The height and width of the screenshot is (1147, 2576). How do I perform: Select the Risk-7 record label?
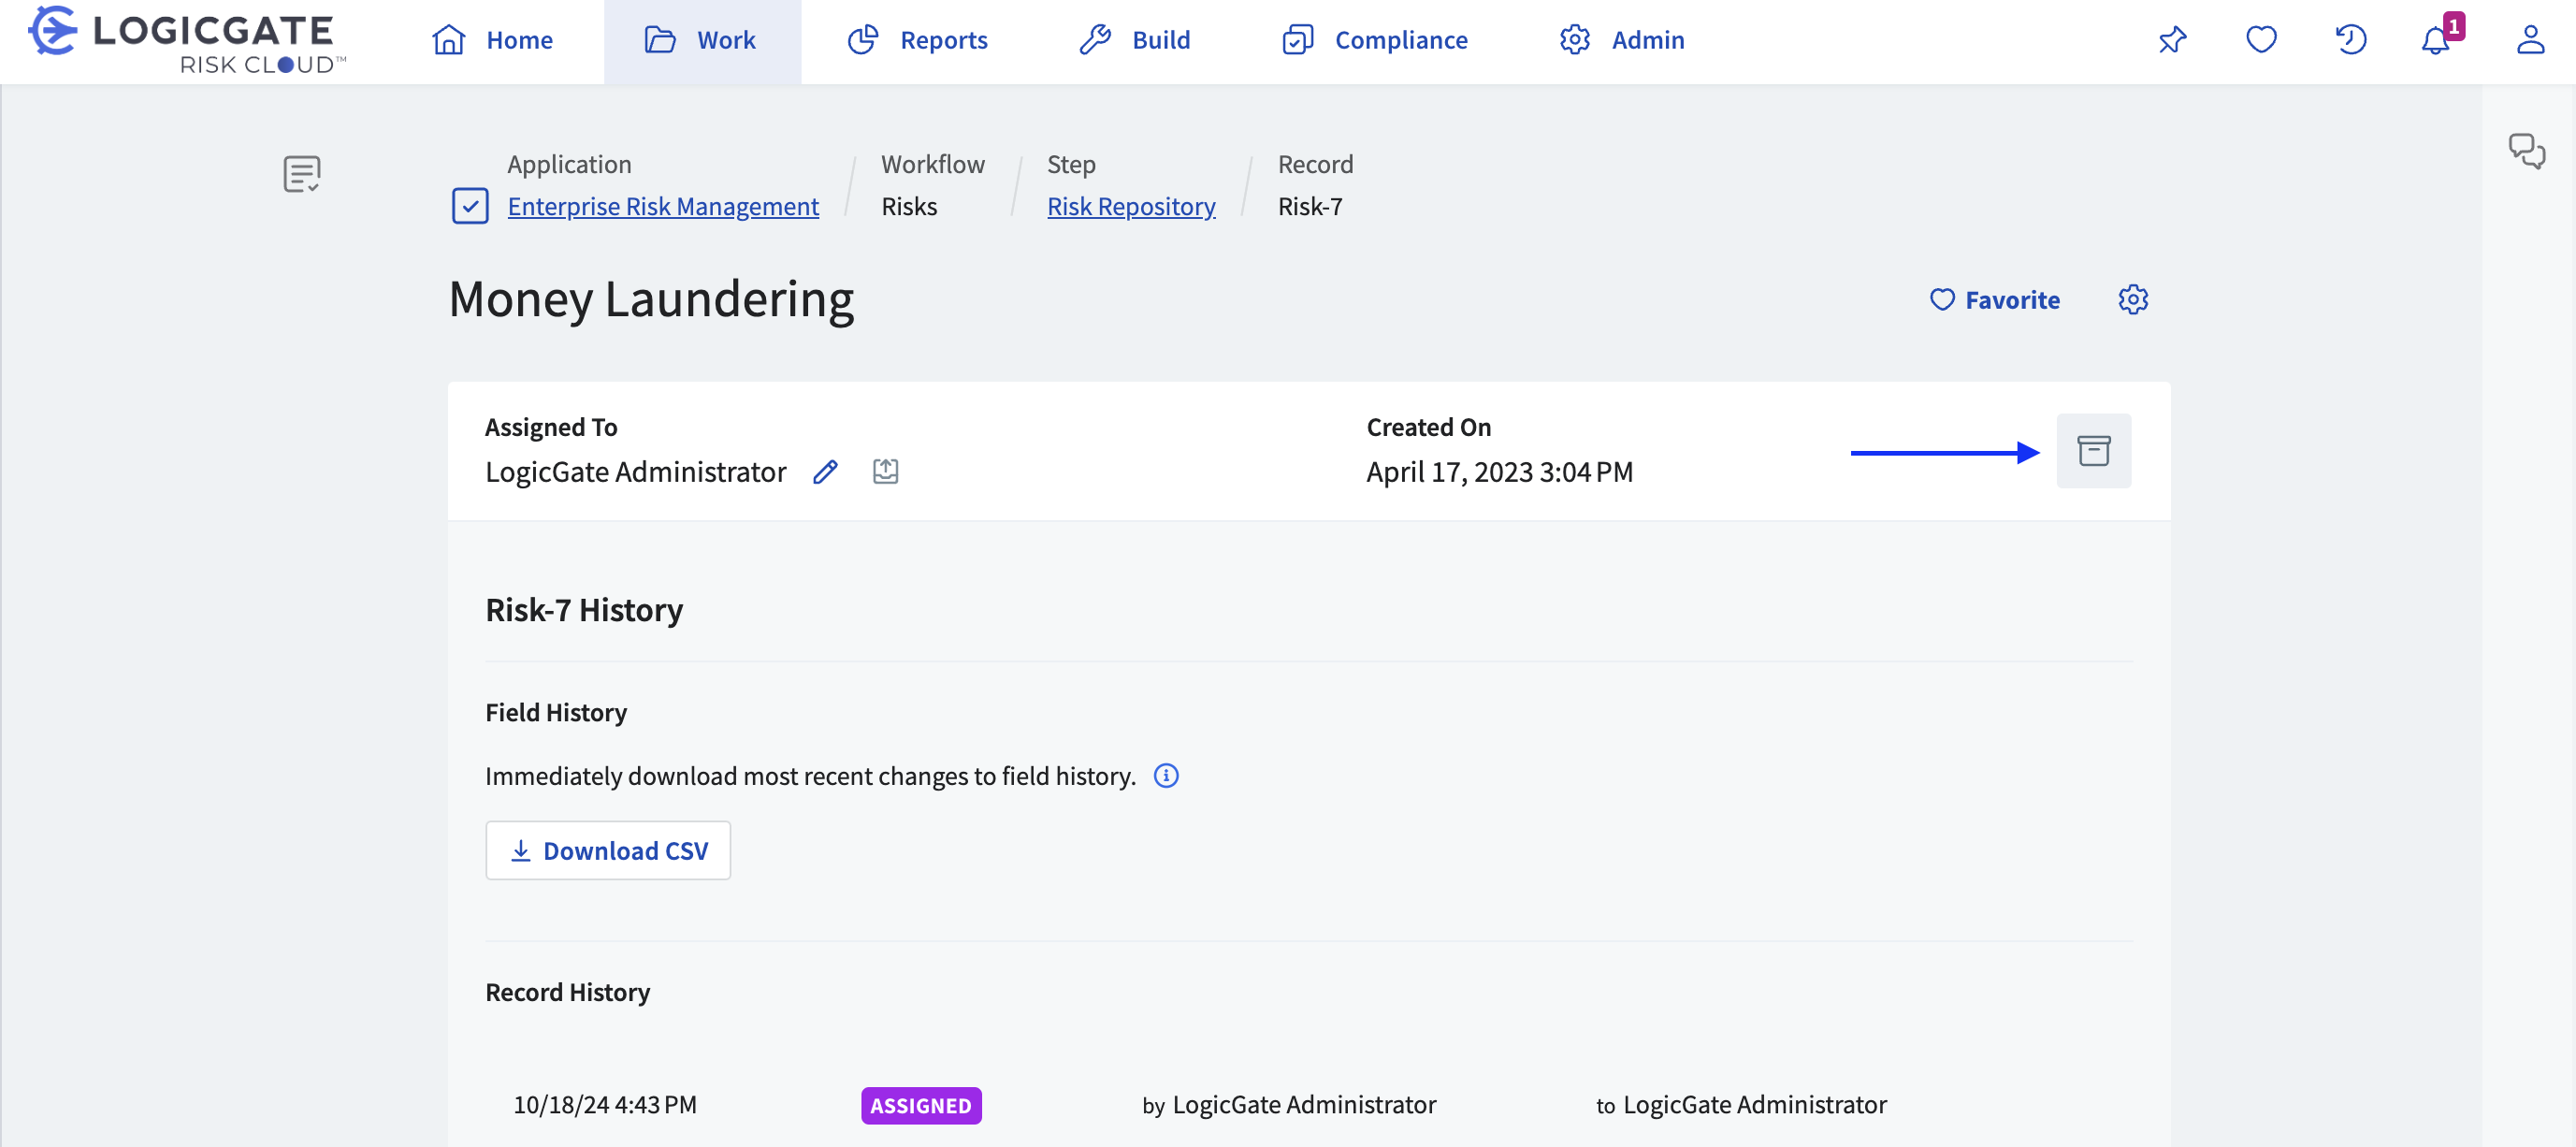1310,206
